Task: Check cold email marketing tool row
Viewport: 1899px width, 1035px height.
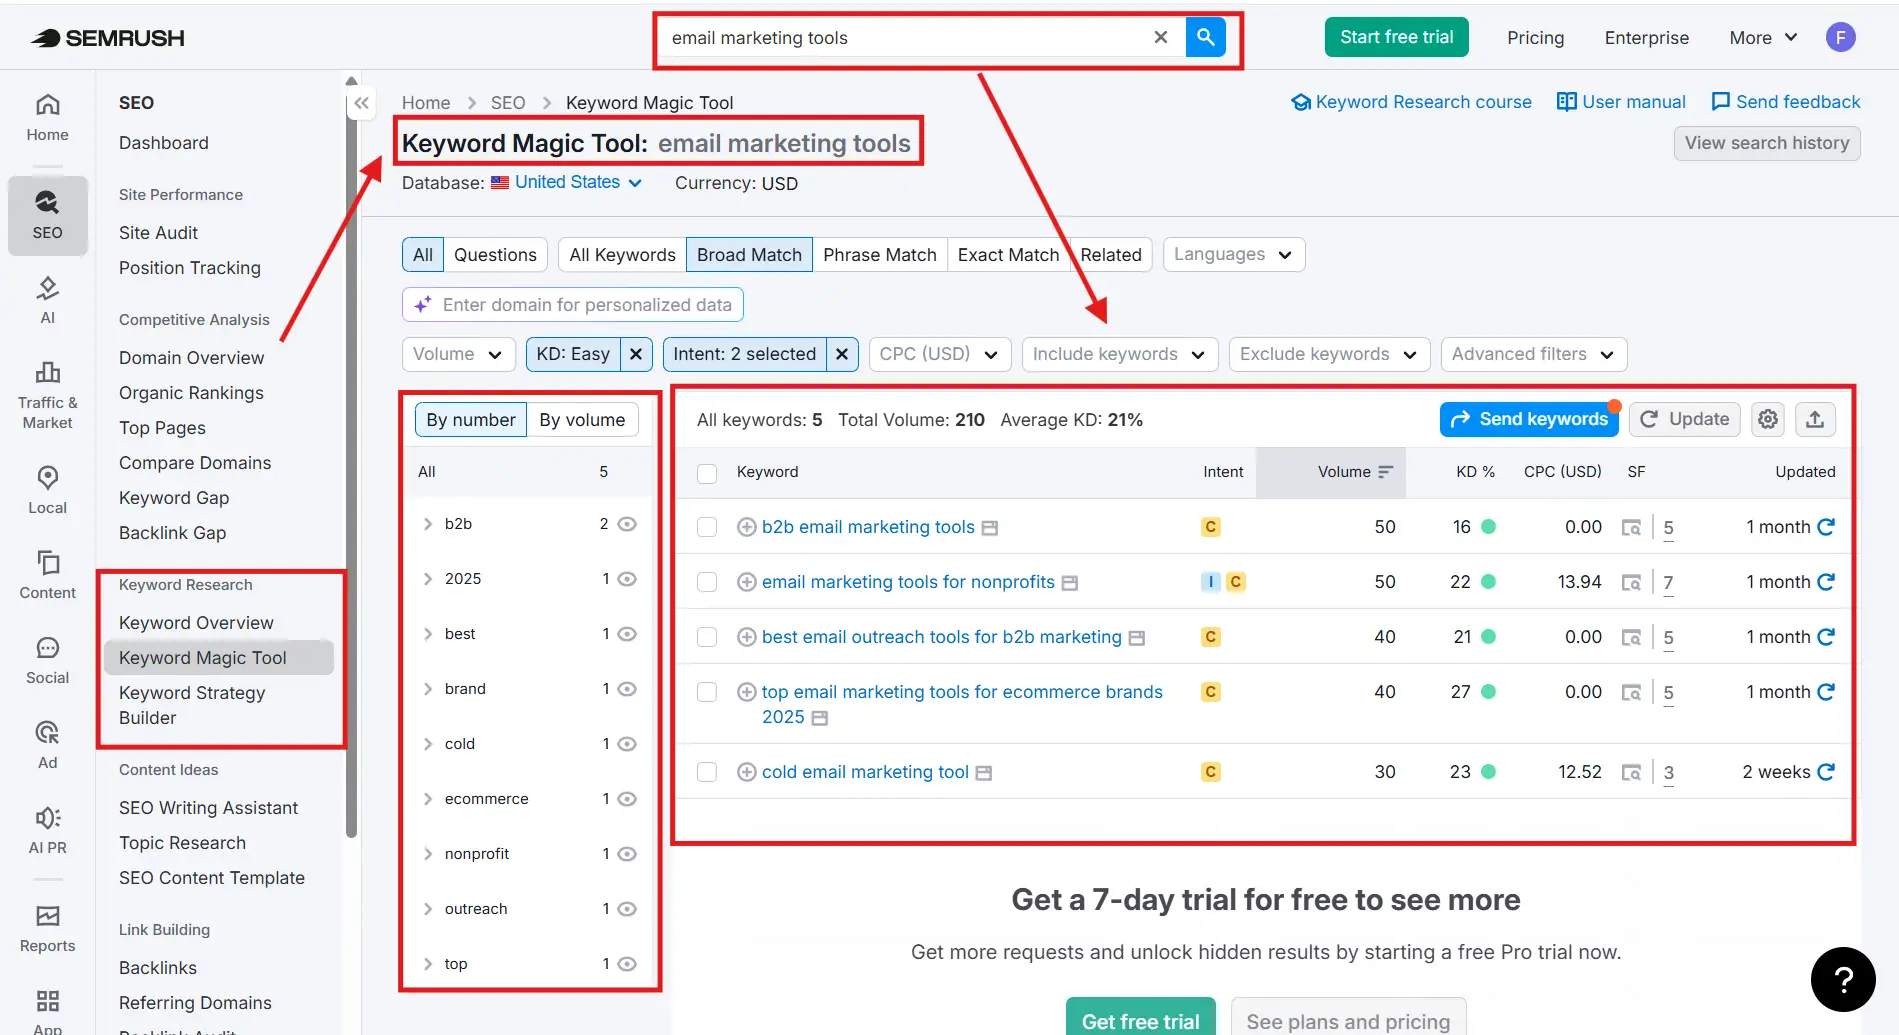Action: (x=707, y=772)
